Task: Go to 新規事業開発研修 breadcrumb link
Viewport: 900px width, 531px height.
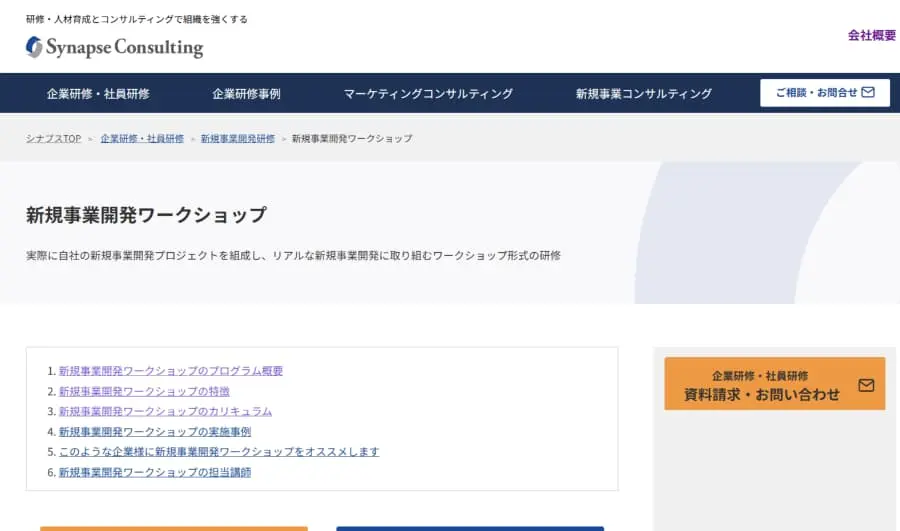Action: click(x=238, y=138)
